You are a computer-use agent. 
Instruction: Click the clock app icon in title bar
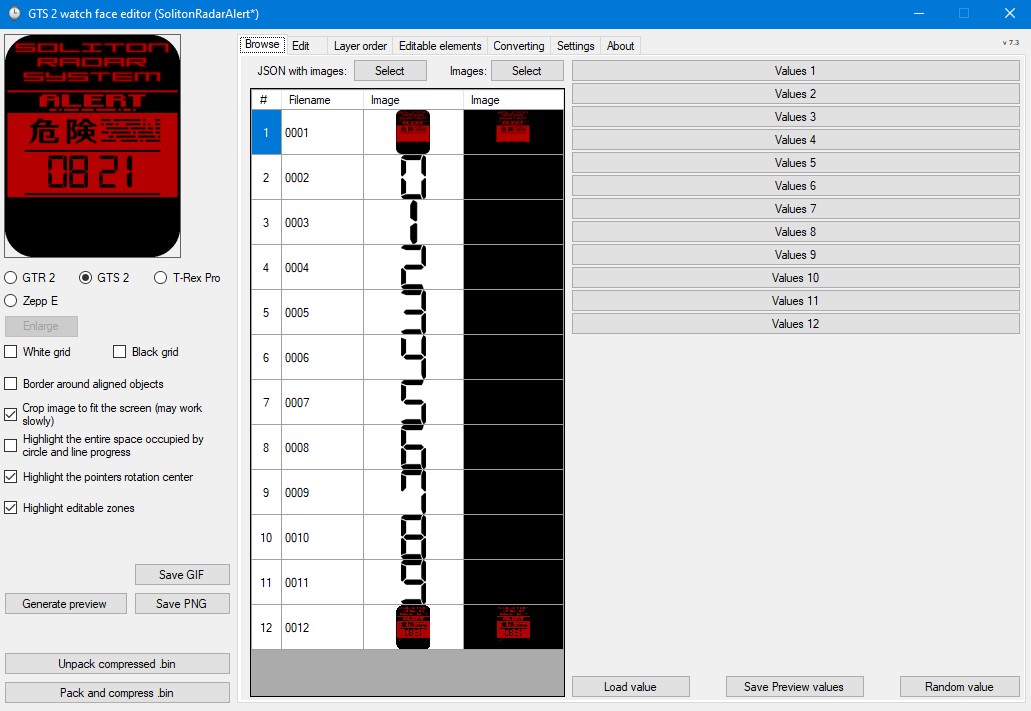(14, 13)
